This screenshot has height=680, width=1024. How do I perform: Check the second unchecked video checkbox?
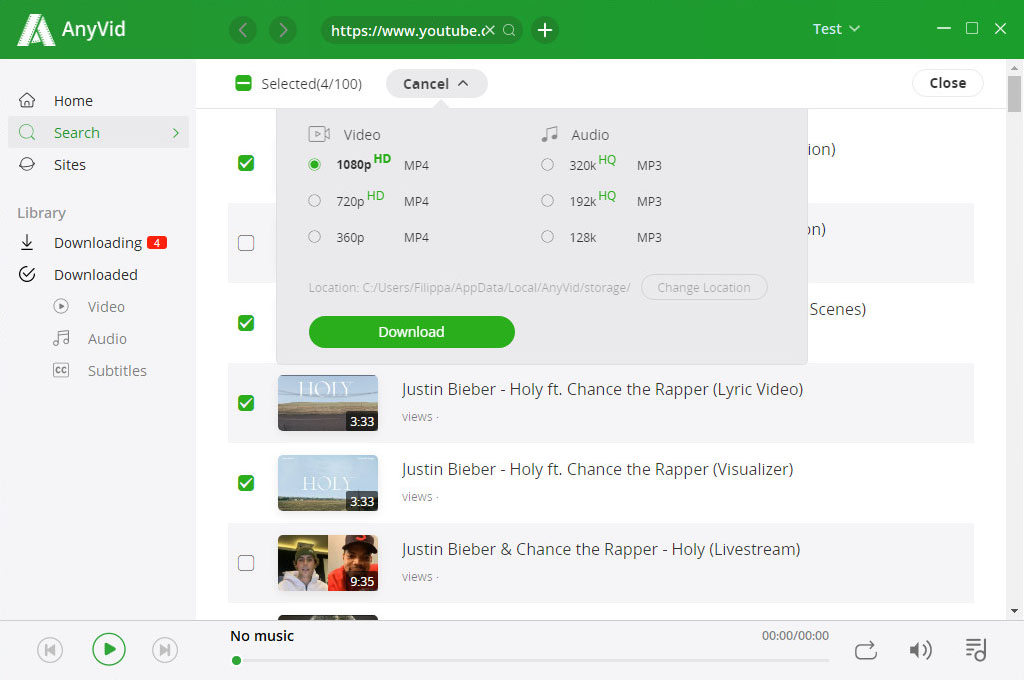tap(246, 243)
